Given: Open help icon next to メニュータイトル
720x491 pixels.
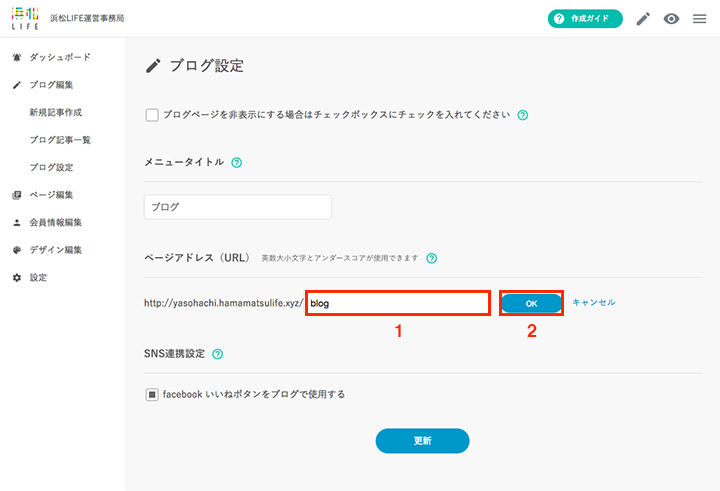Looking at the screenshot, I should click(236, 163).
